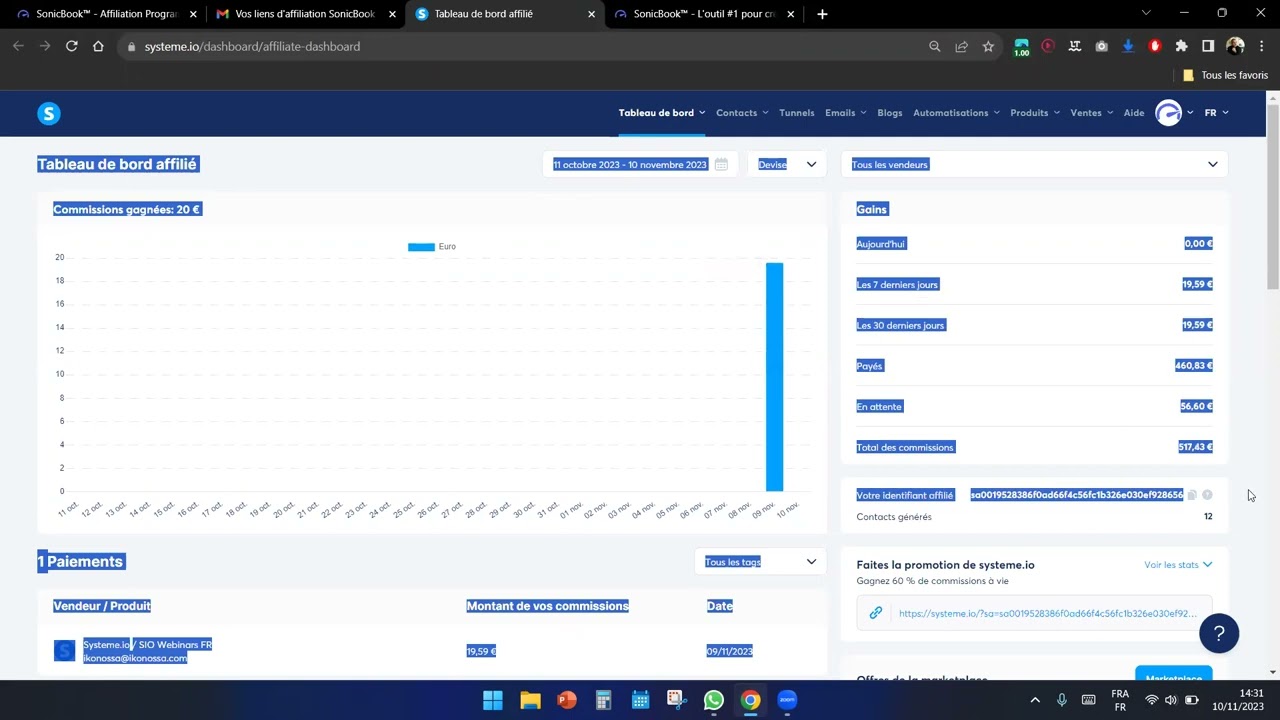Go to browser home page icon
This screenshot has width=1280, height=720.
(x=98, y=46)
